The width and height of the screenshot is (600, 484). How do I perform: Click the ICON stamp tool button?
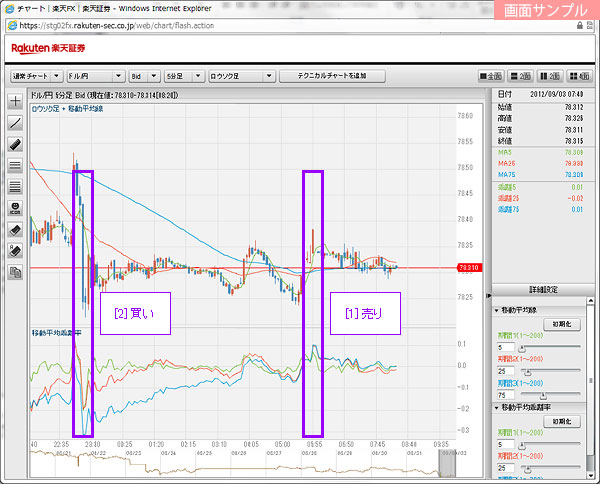tap(15, 208)
